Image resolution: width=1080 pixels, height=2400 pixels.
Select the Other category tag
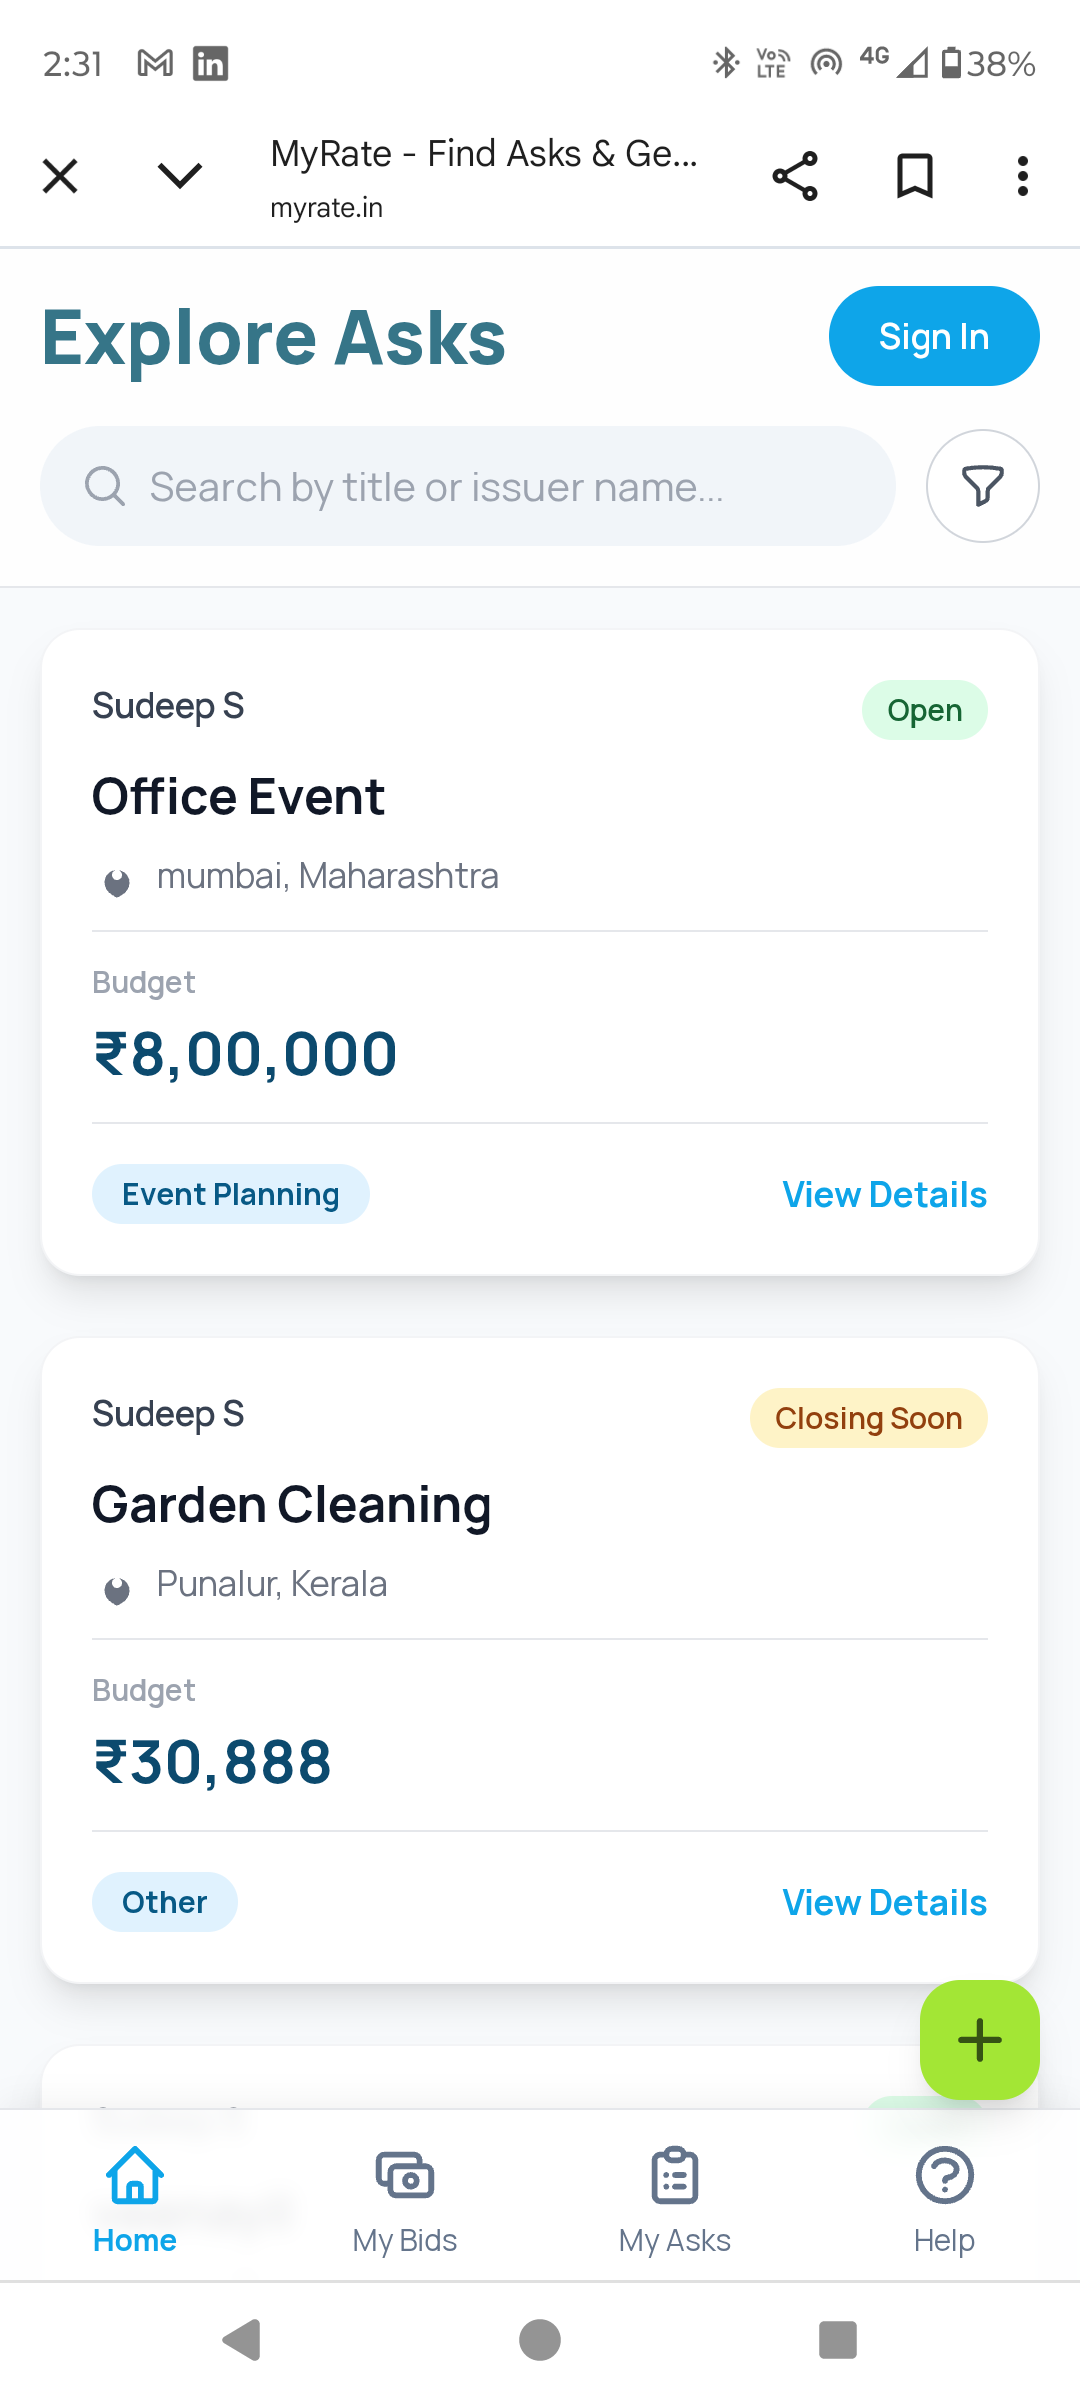165,1902
